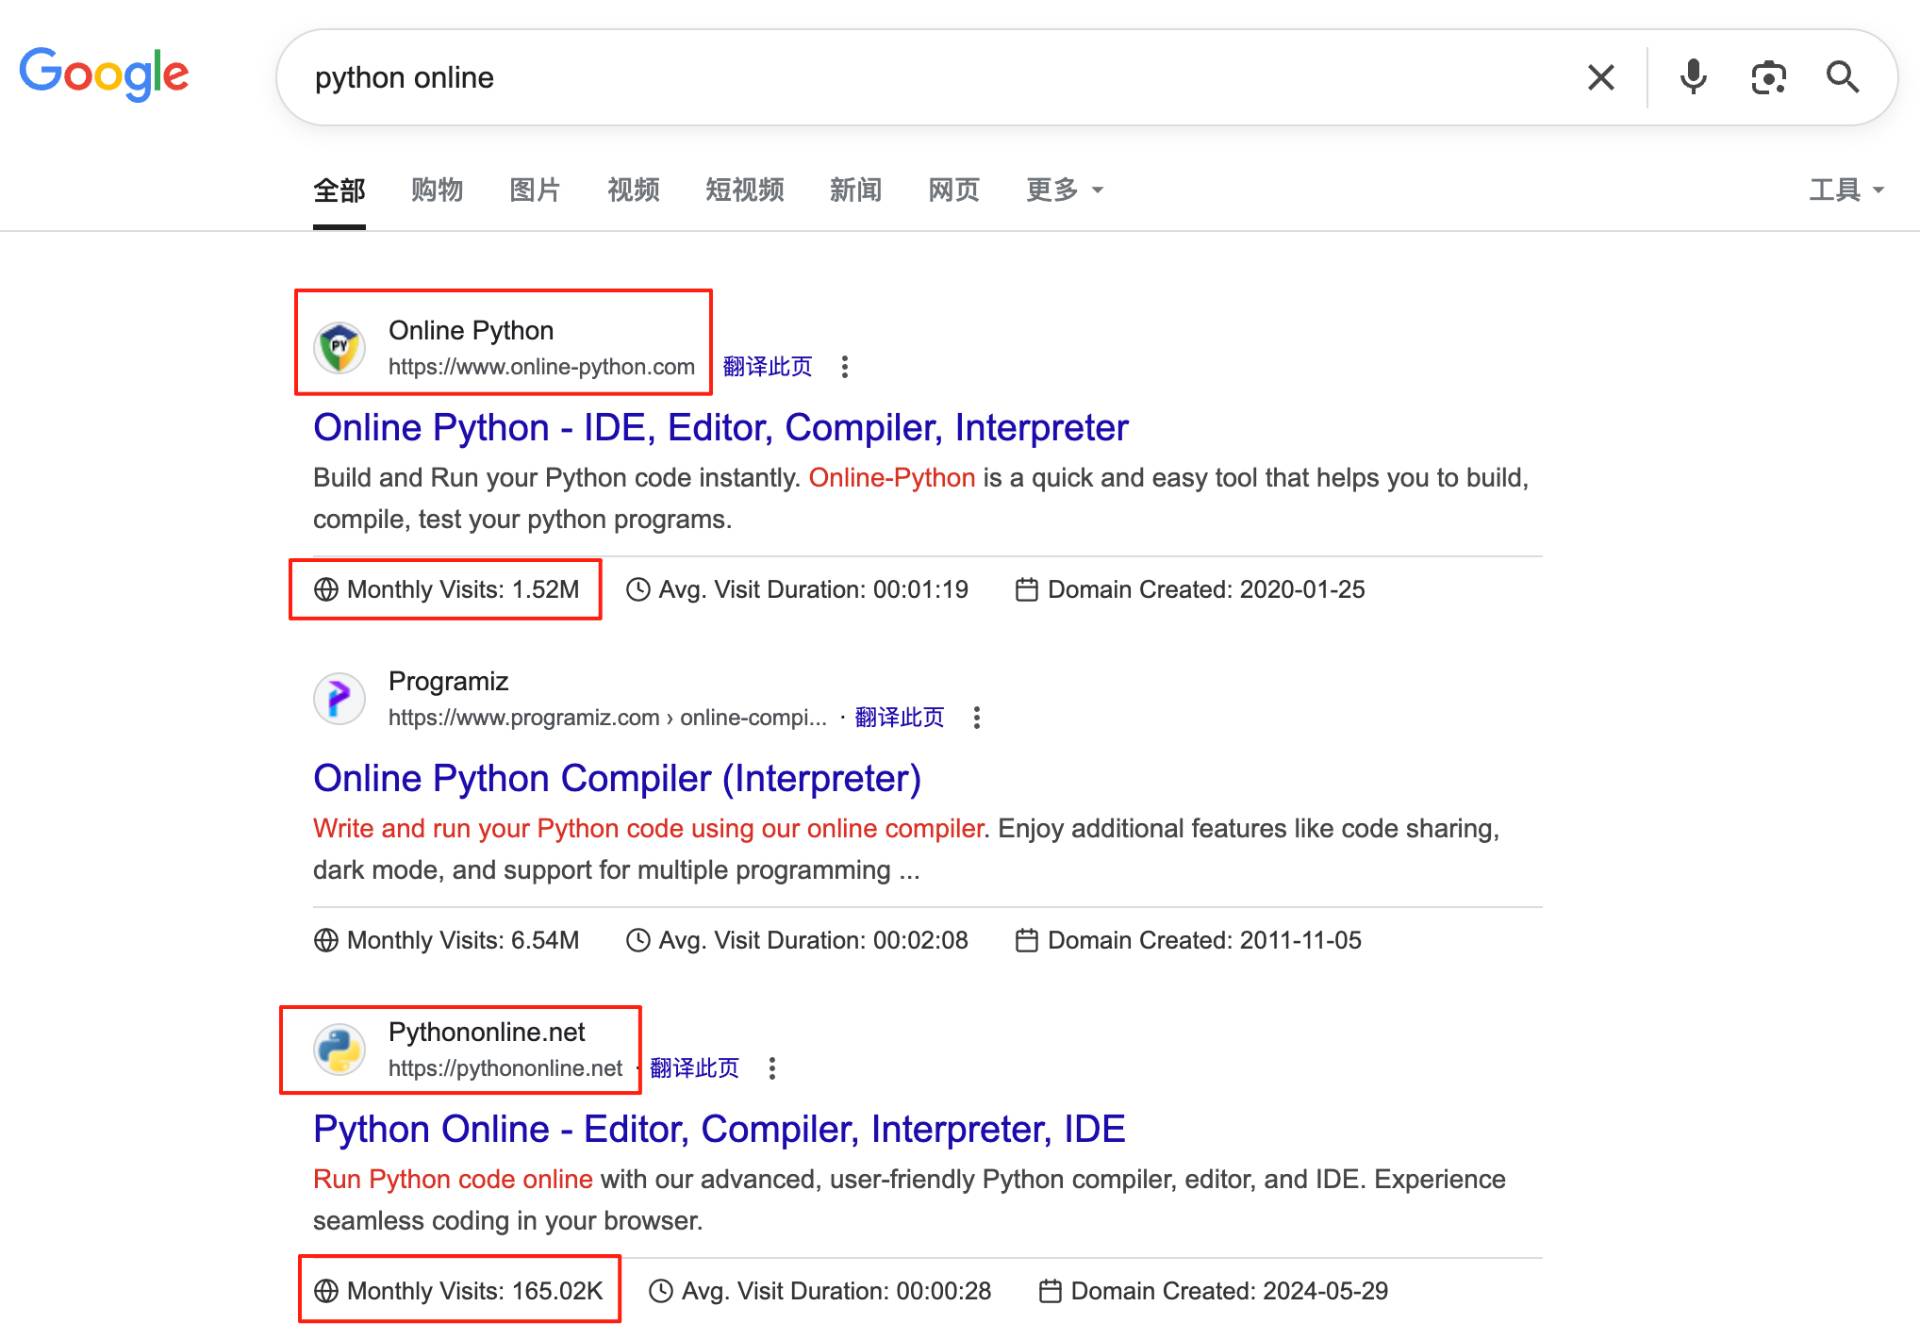The image size is (1920, 1339).
Task: Click the Pythononline.net site name
Action: (x=486, y=1032)
